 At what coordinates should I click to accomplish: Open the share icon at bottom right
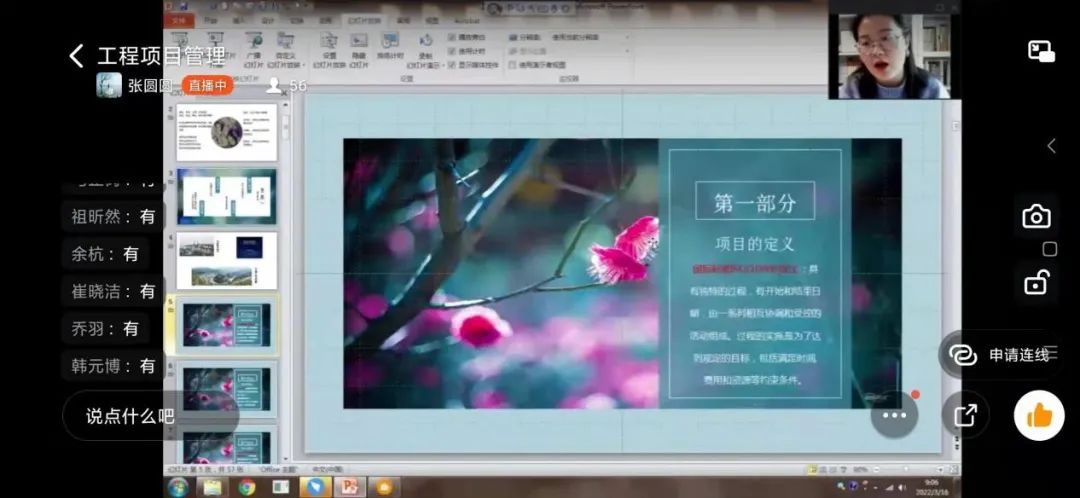pos(965,415)
